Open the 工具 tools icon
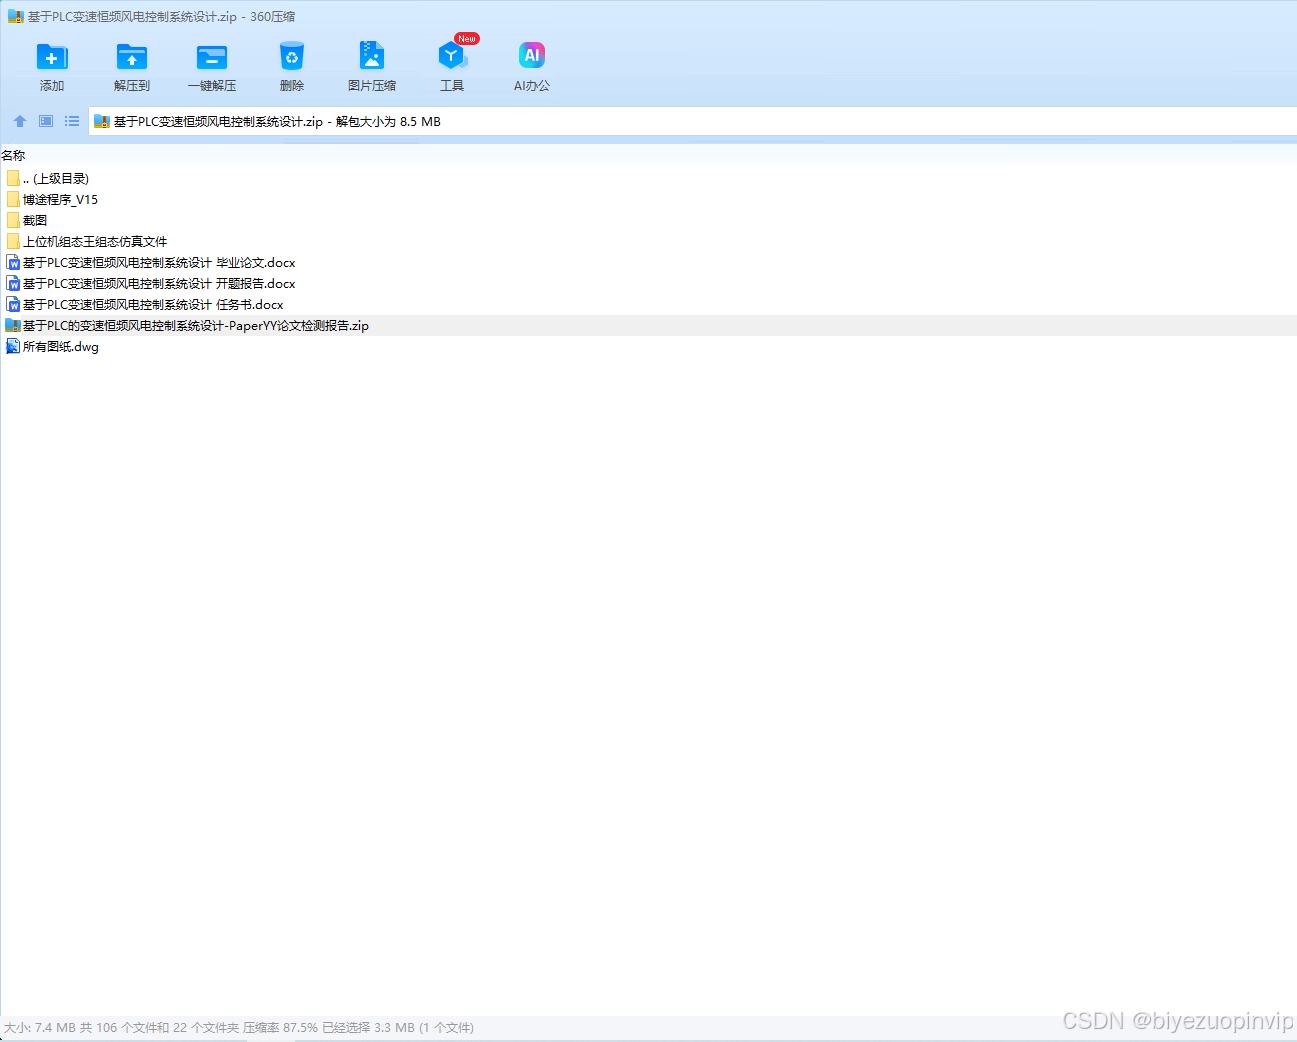Viewport: 1297px width, 1042px height. pyautogui.click(x=452, y=56)
